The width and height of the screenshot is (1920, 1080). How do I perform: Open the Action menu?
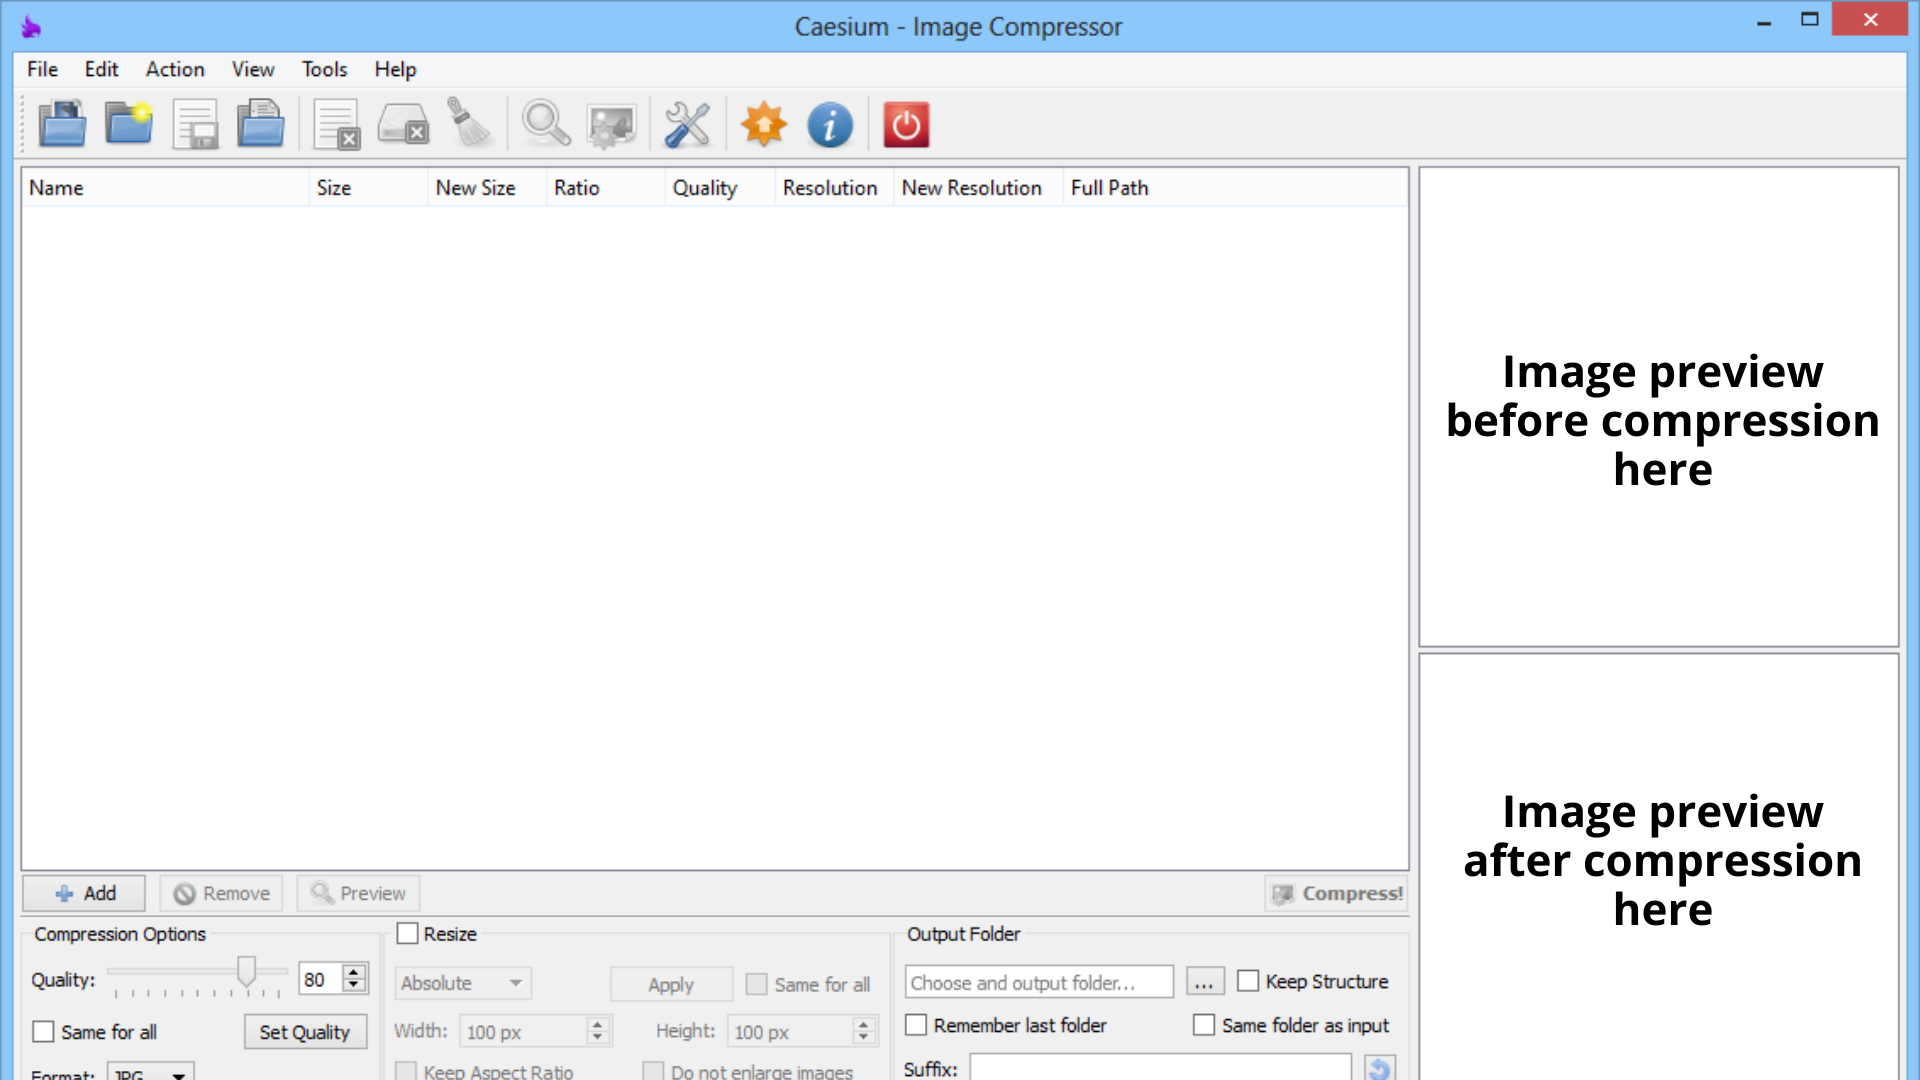tap(175, 69)
